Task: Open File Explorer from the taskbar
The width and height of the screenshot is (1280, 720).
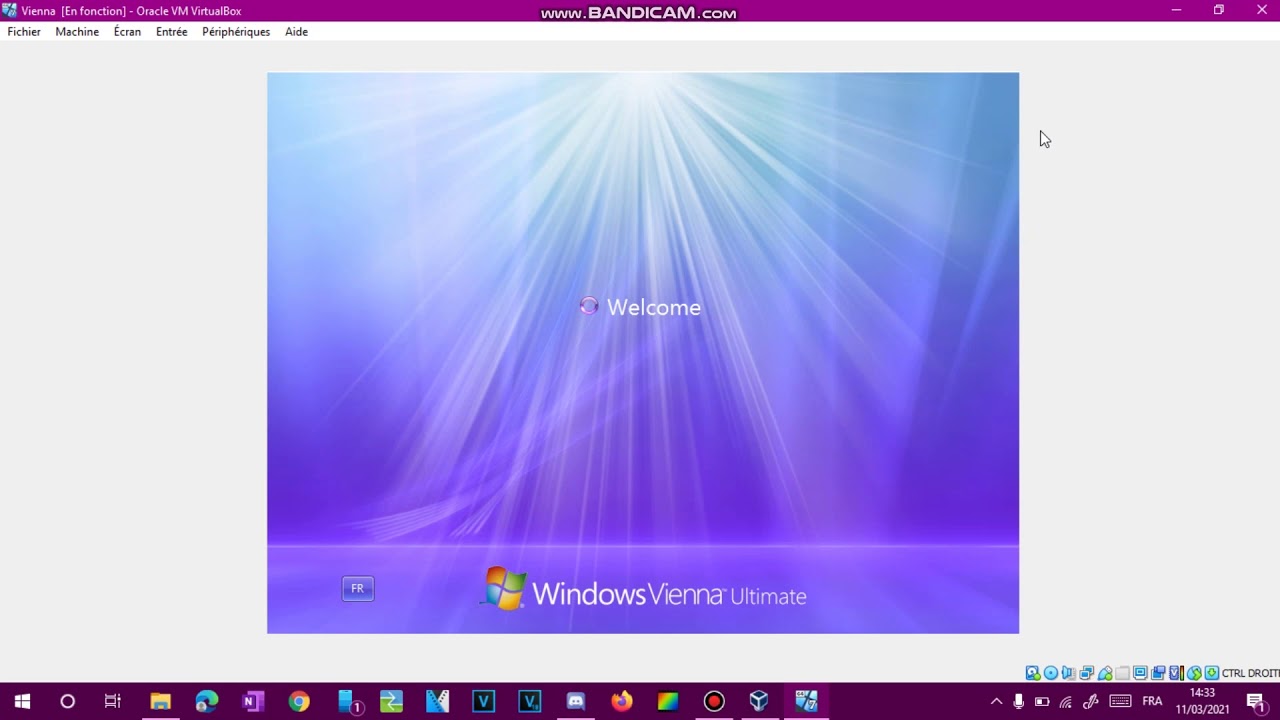Action: (160, 701)
